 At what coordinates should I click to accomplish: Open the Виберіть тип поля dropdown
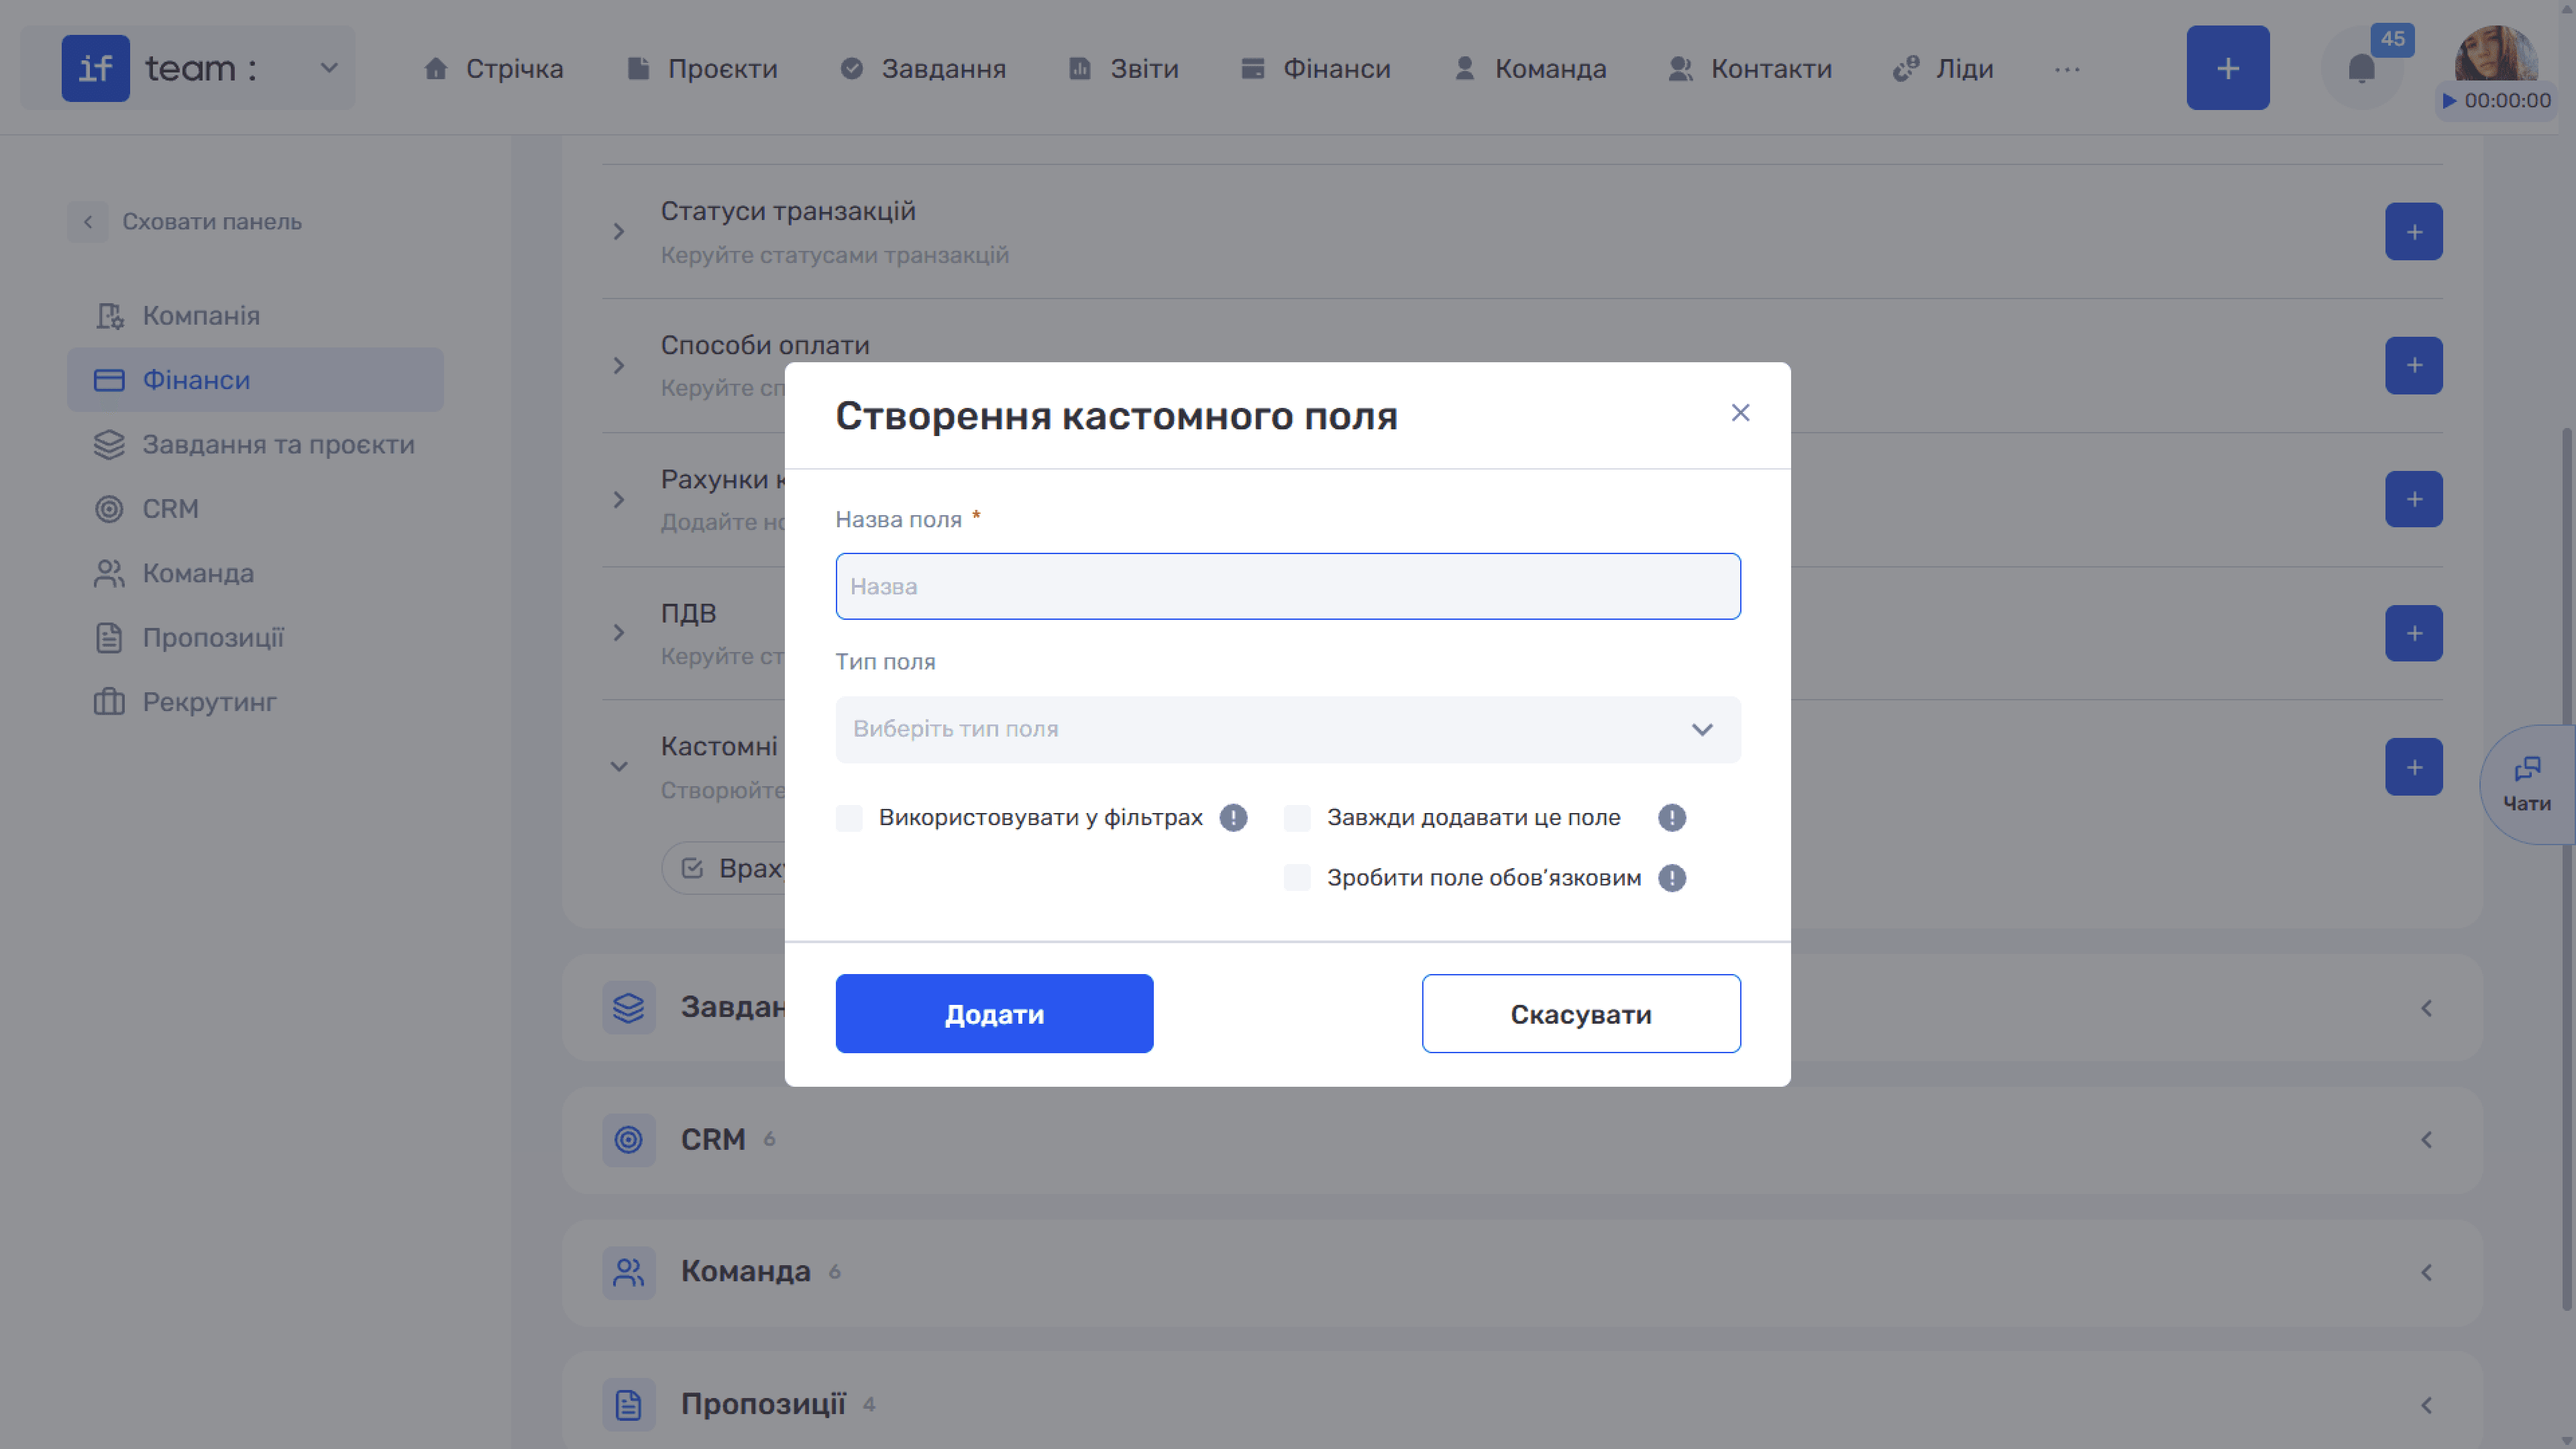coord(1288,729)
